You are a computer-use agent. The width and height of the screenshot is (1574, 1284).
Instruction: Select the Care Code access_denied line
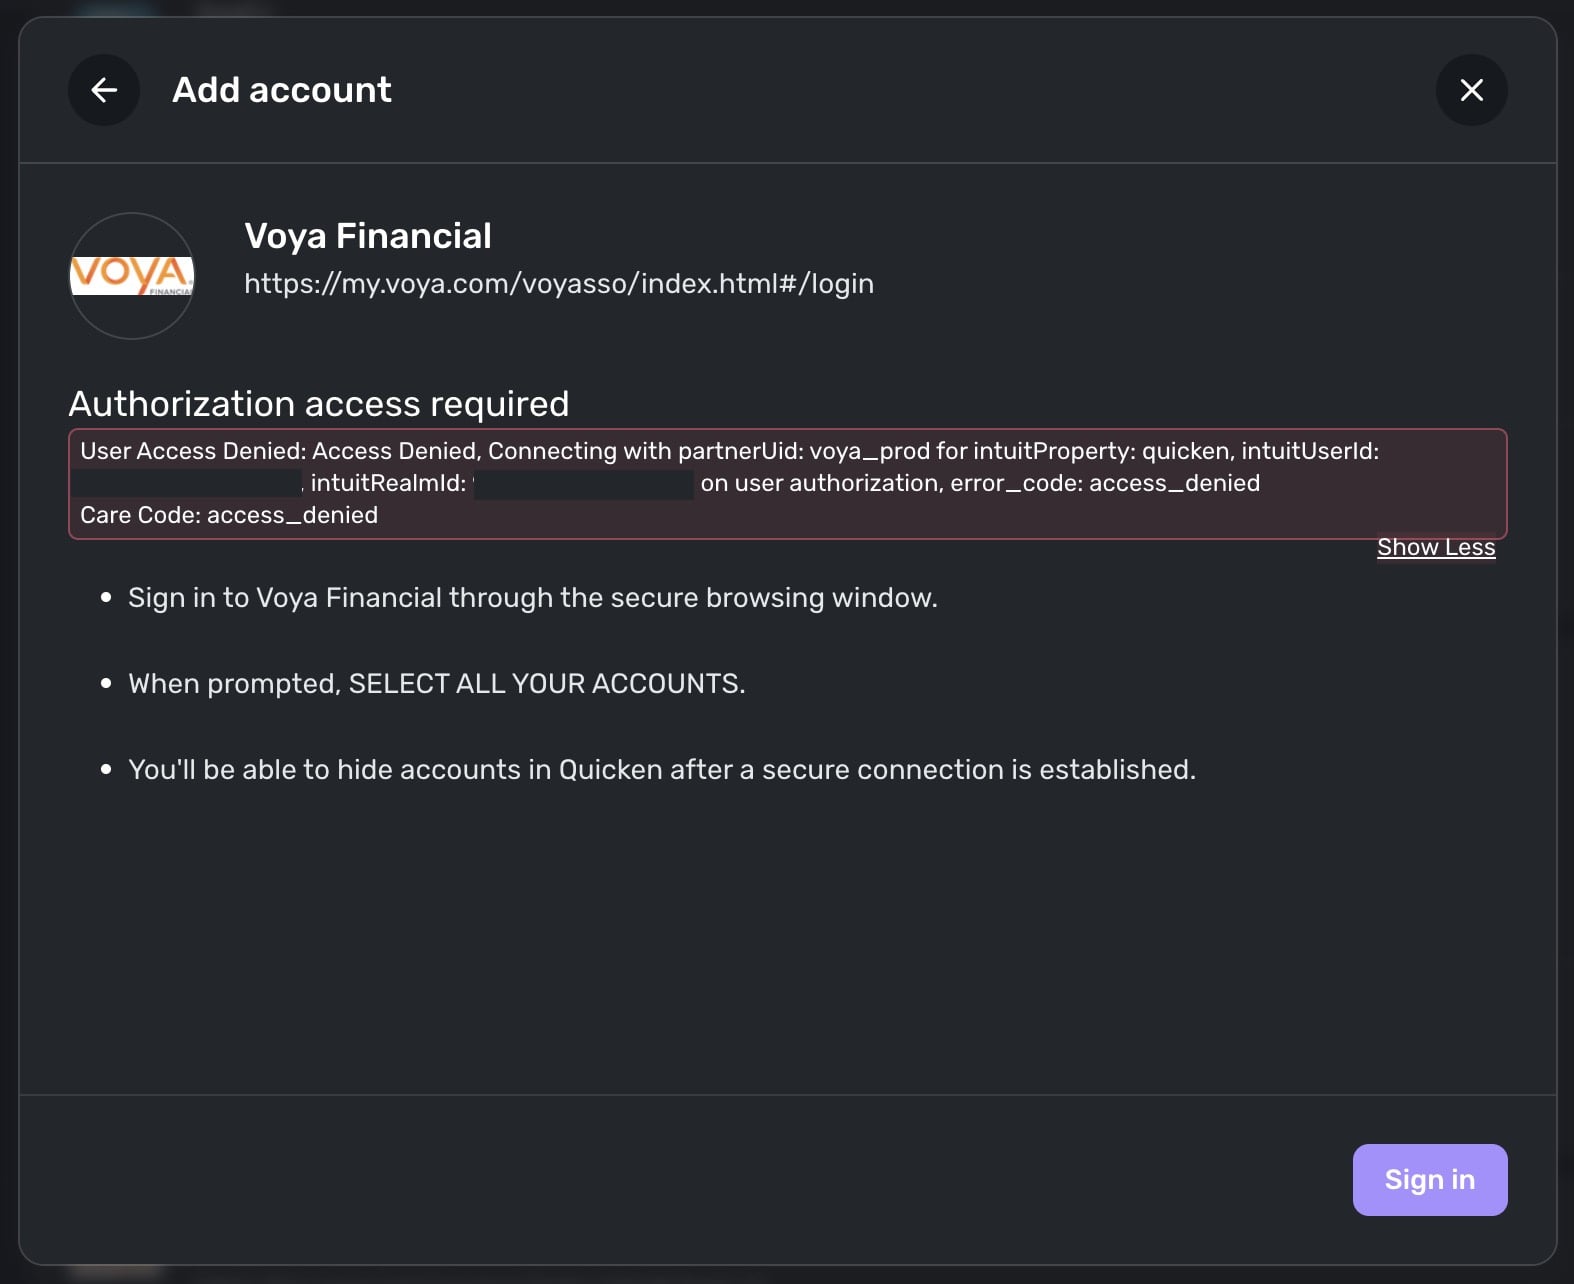pos(229,515)
